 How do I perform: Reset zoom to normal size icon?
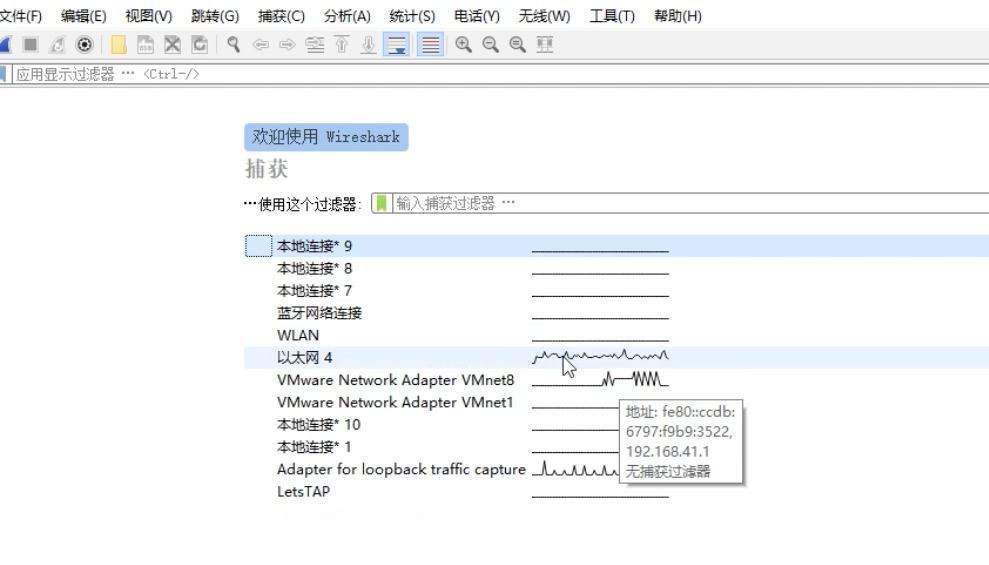click(518, 45)
